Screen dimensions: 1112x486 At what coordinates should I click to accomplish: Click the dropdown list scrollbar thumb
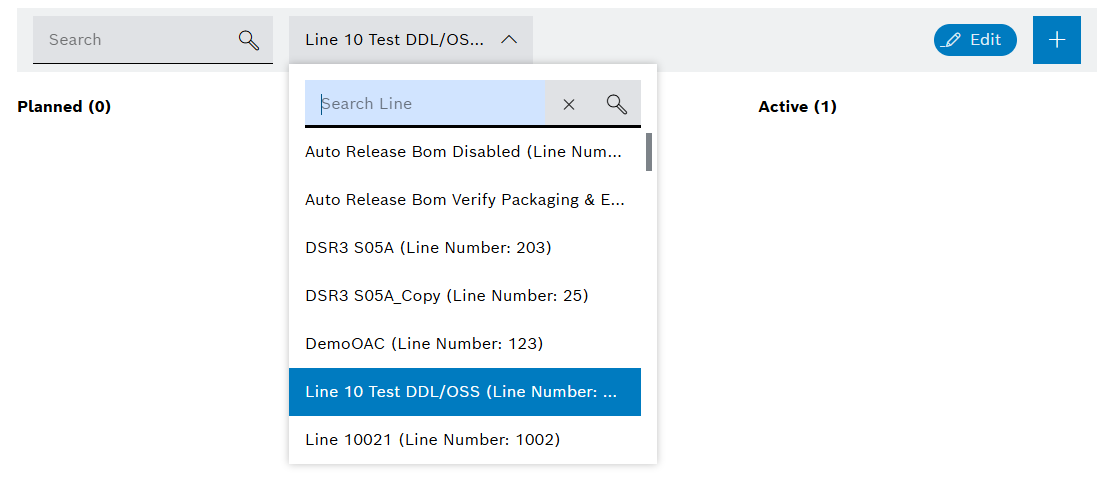click(649, 152)
